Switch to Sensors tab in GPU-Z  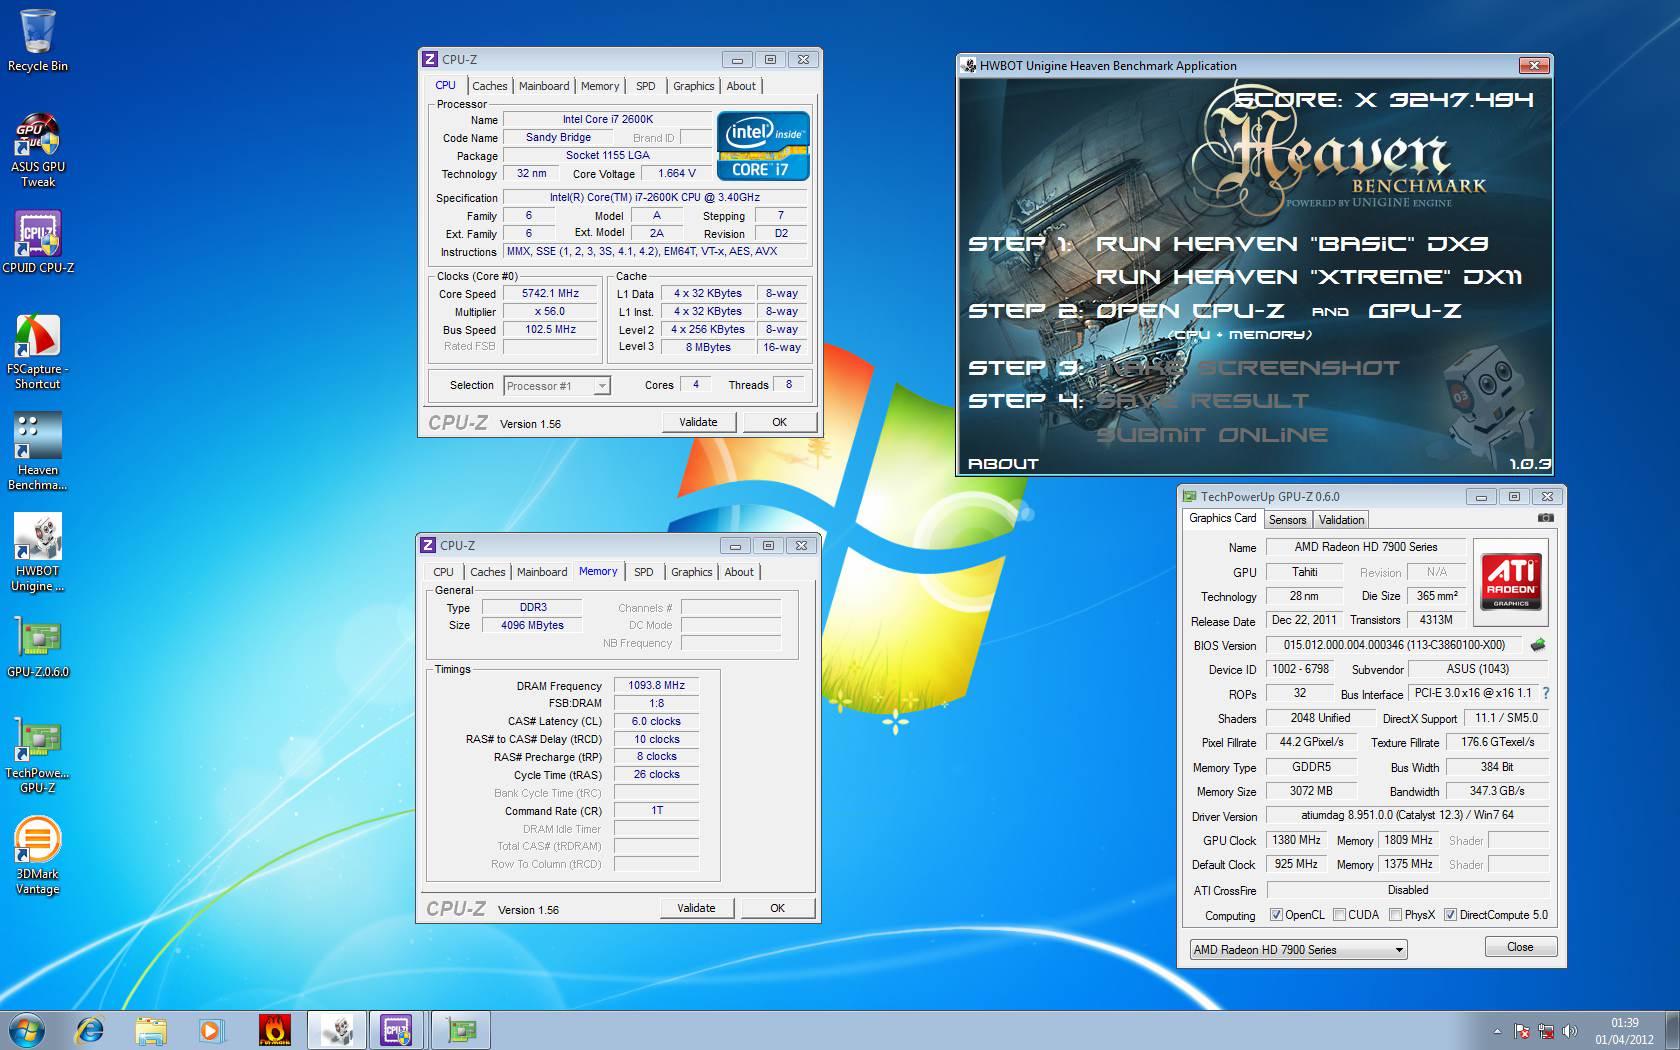point(1287,520)
